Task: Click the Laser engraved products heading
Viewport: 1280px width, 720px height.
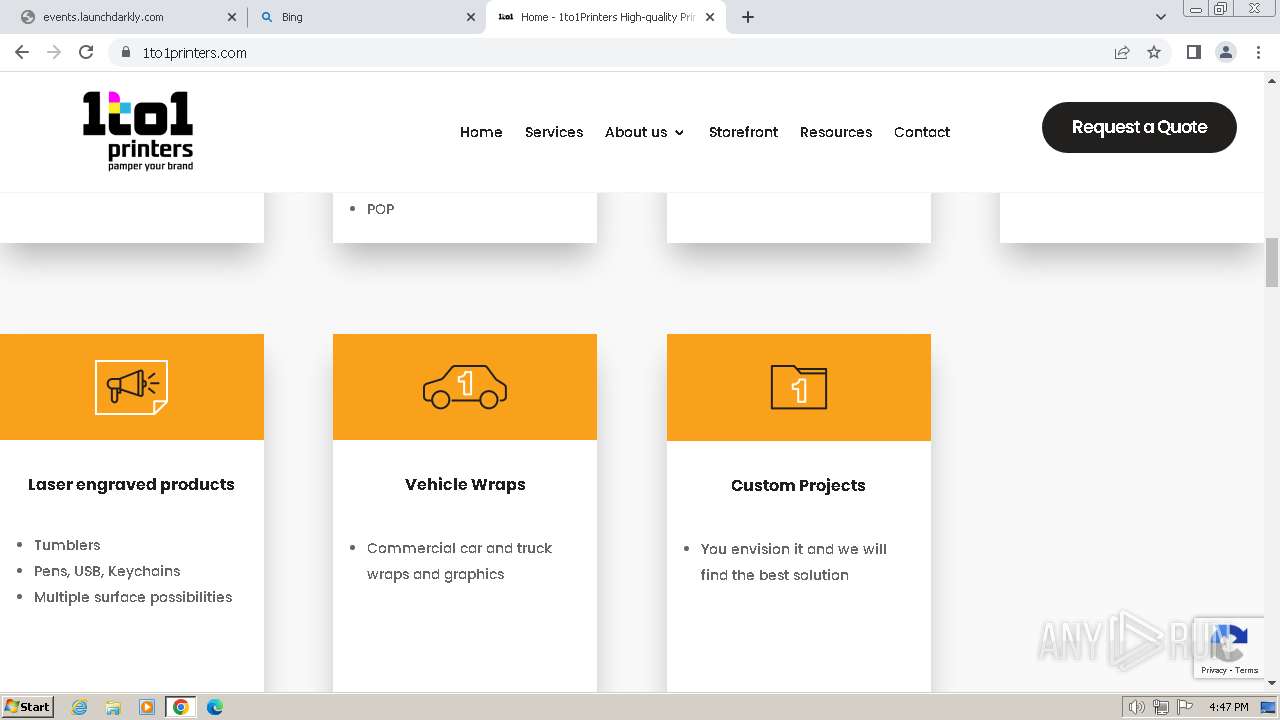Action: coord(131,484)
